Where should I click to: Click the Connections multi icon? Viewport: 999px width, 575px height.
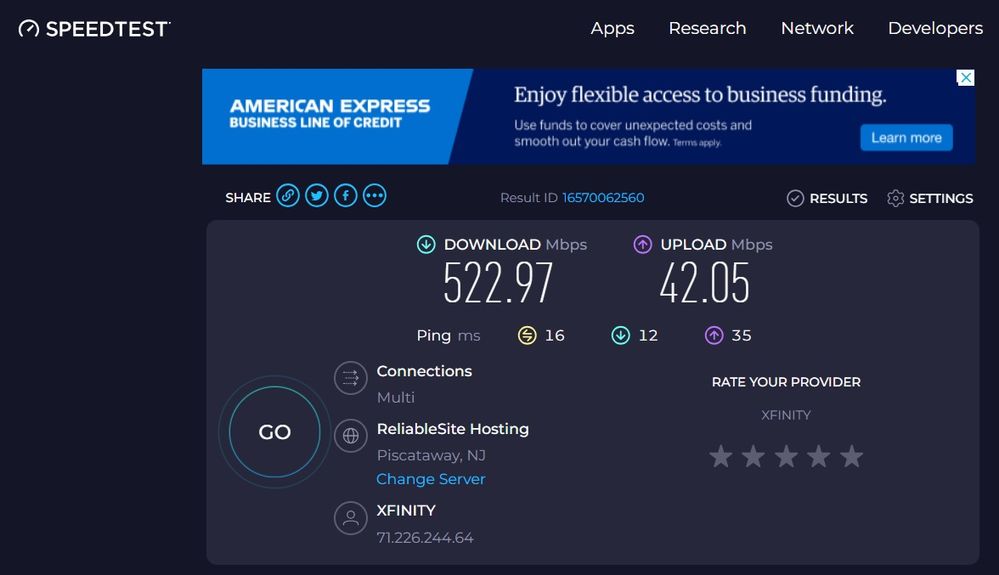(350, 378)
